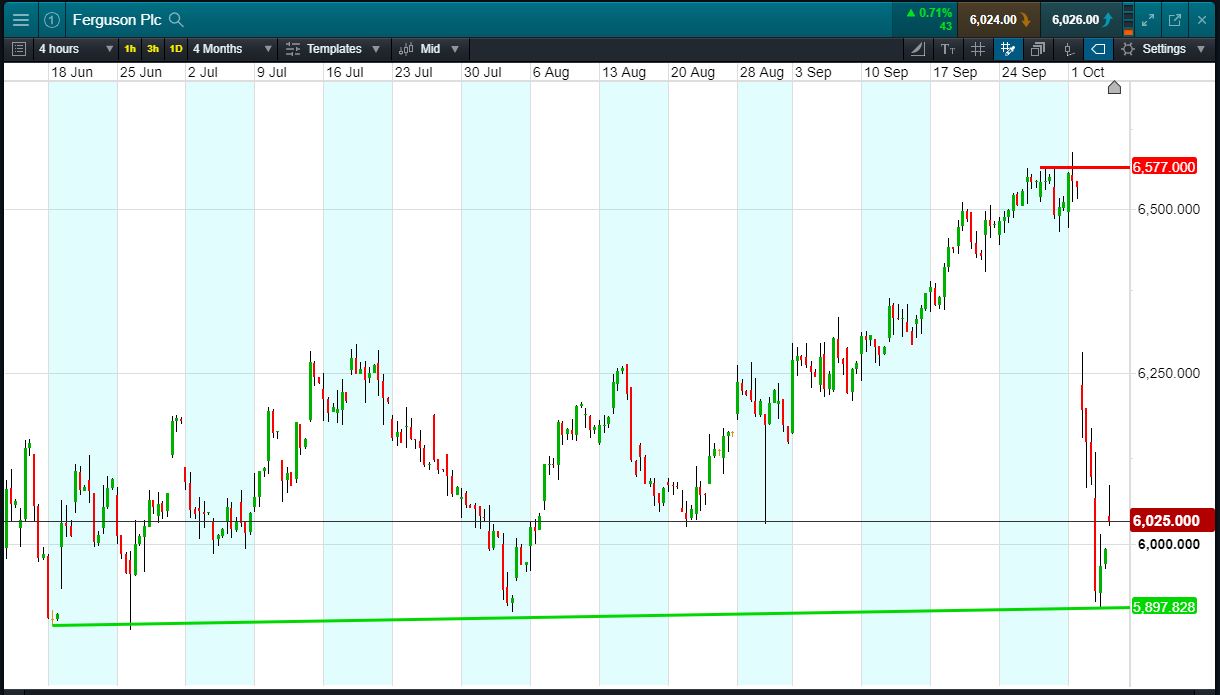Viewport: 1220px width, 695px height.
Task: Click the vertical sentiment bar indicator
Action: point(1129,19)
